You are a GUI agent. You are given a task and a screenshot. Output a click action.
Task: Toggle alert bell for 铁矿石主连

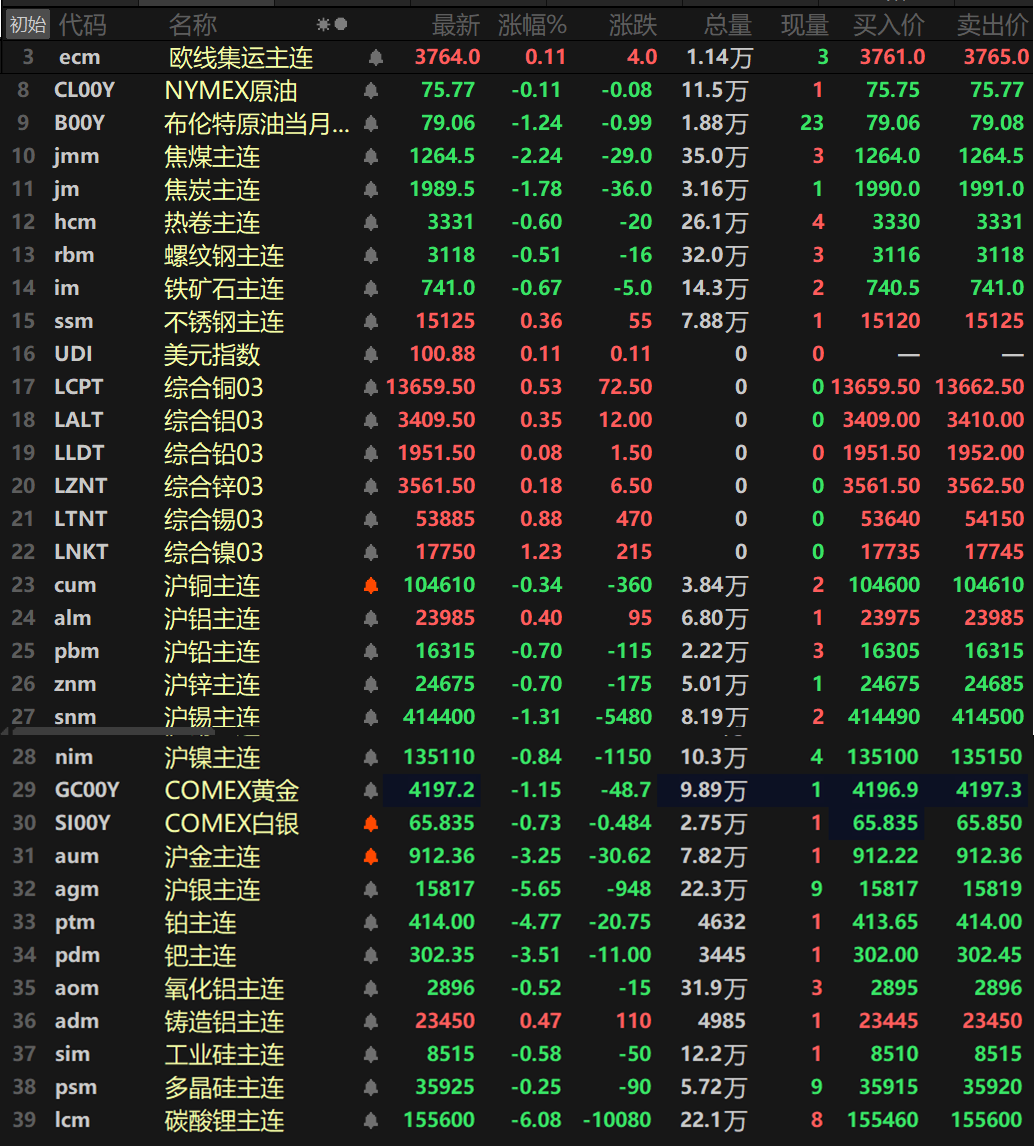(371, 288)
